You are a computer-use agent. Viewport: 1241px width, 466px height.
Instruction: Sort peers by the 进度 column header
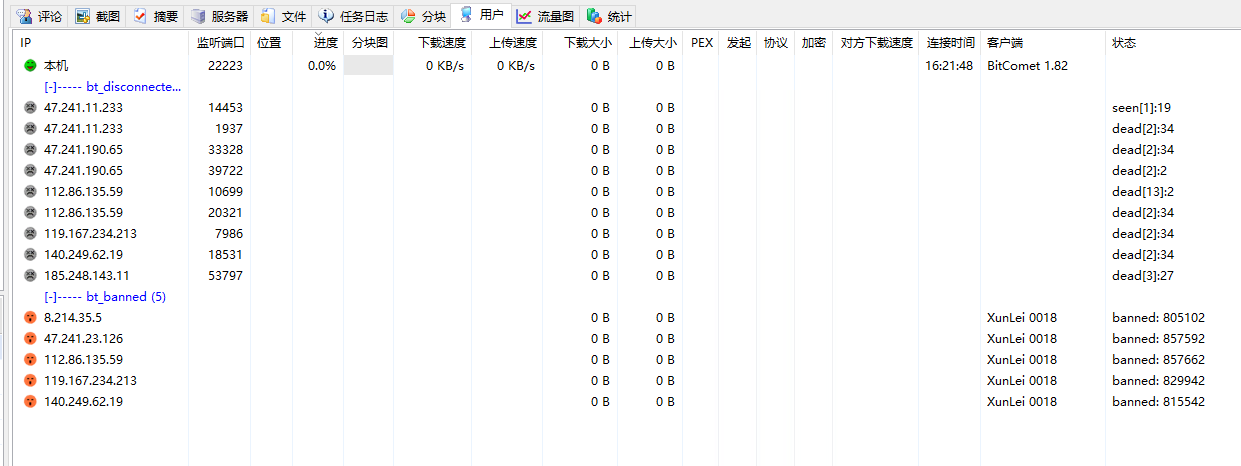coord(325,43)
